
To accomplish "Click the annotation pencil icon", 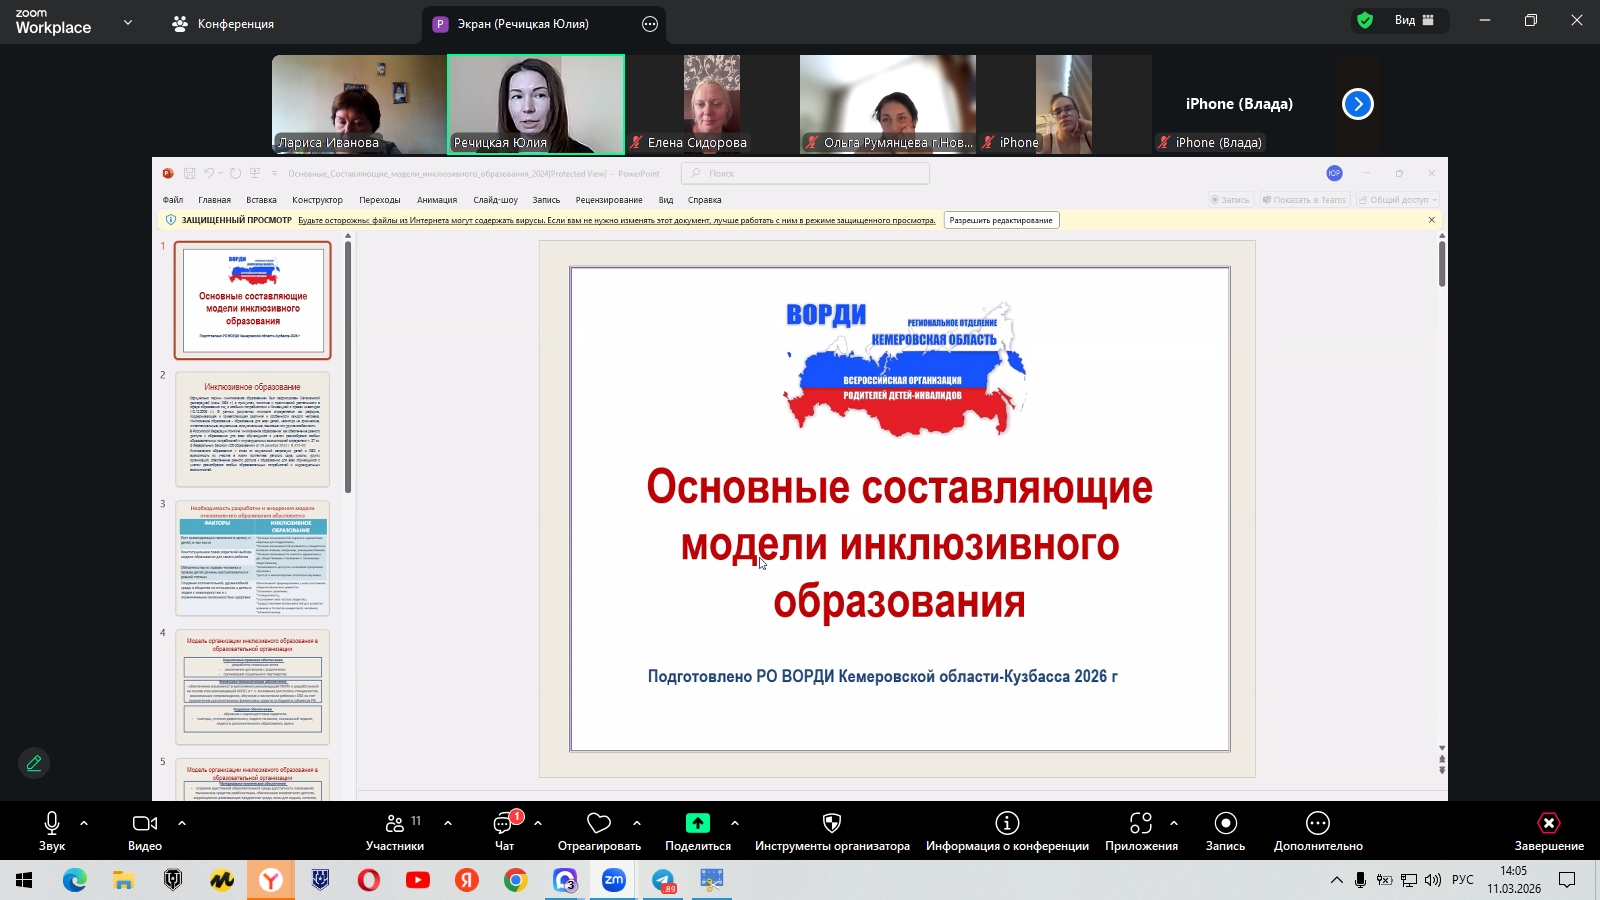I will 34,763.
